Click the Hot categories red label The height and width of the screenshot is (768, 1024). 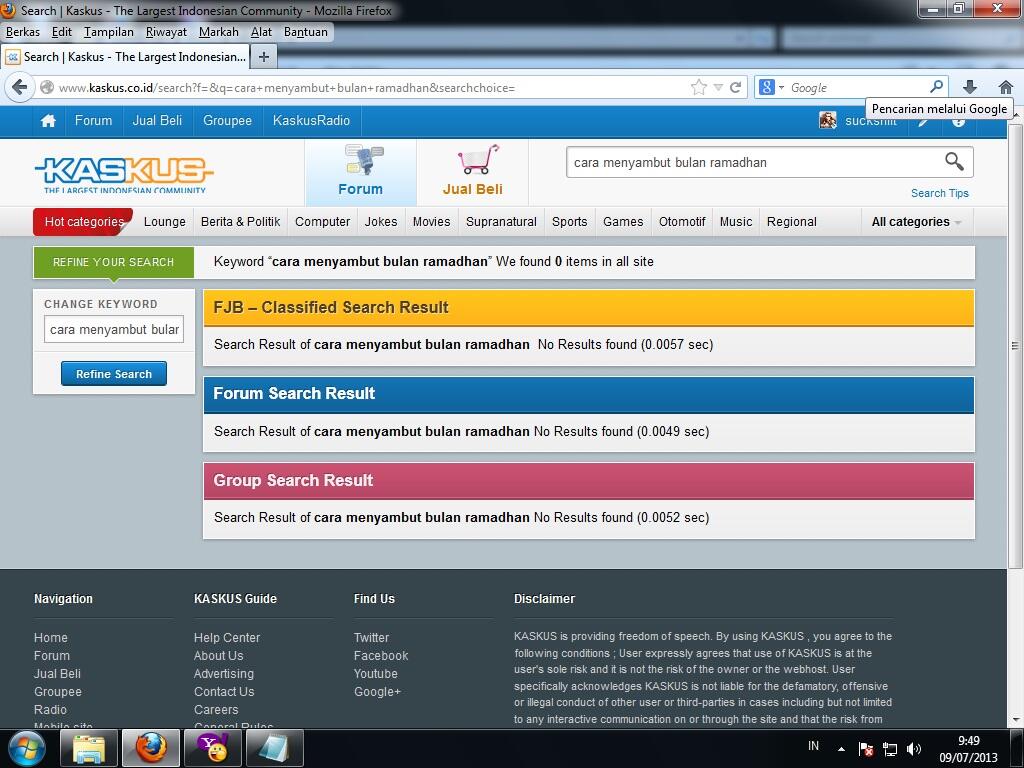pyautogui.click(x=84, y=222)
